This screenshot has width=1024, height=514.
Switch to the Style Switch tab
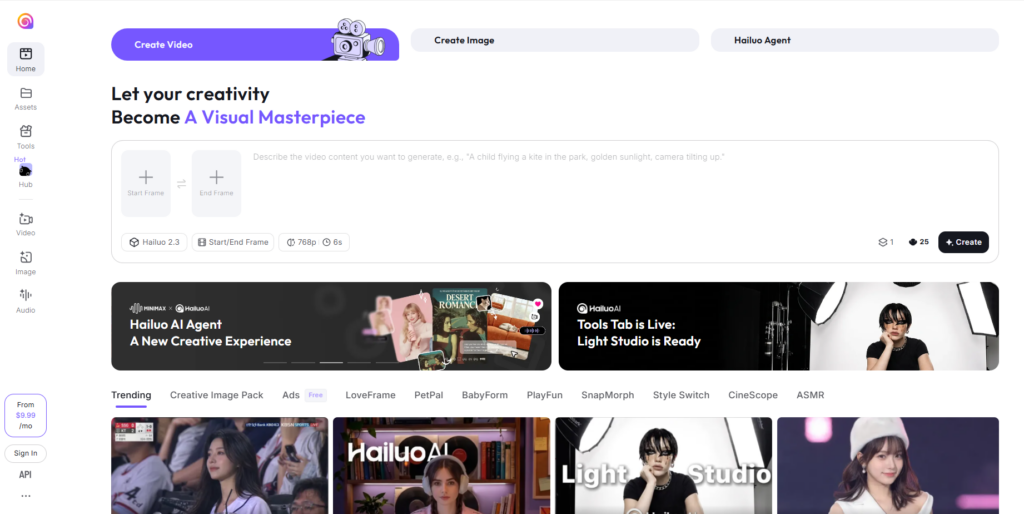(x=681, y=395)
